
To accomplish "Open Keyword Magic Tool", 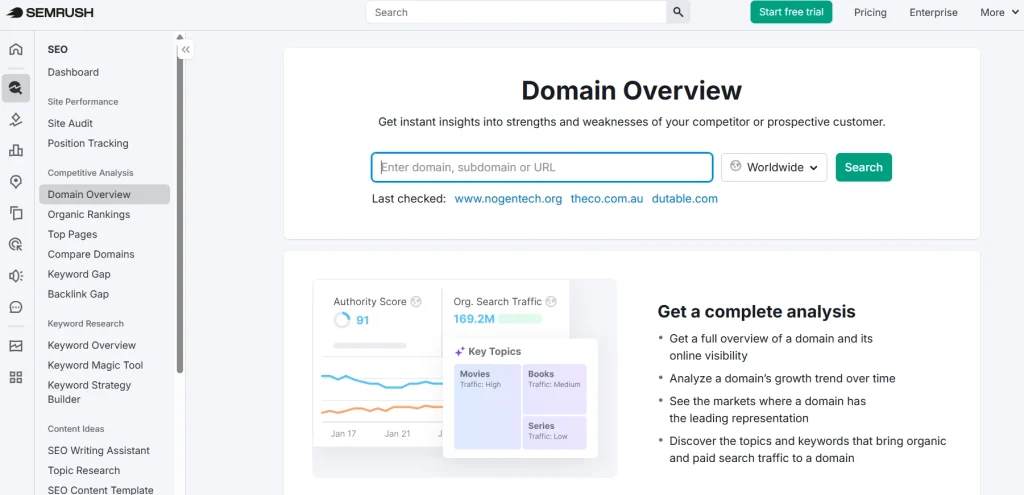I will pos(95,365).
